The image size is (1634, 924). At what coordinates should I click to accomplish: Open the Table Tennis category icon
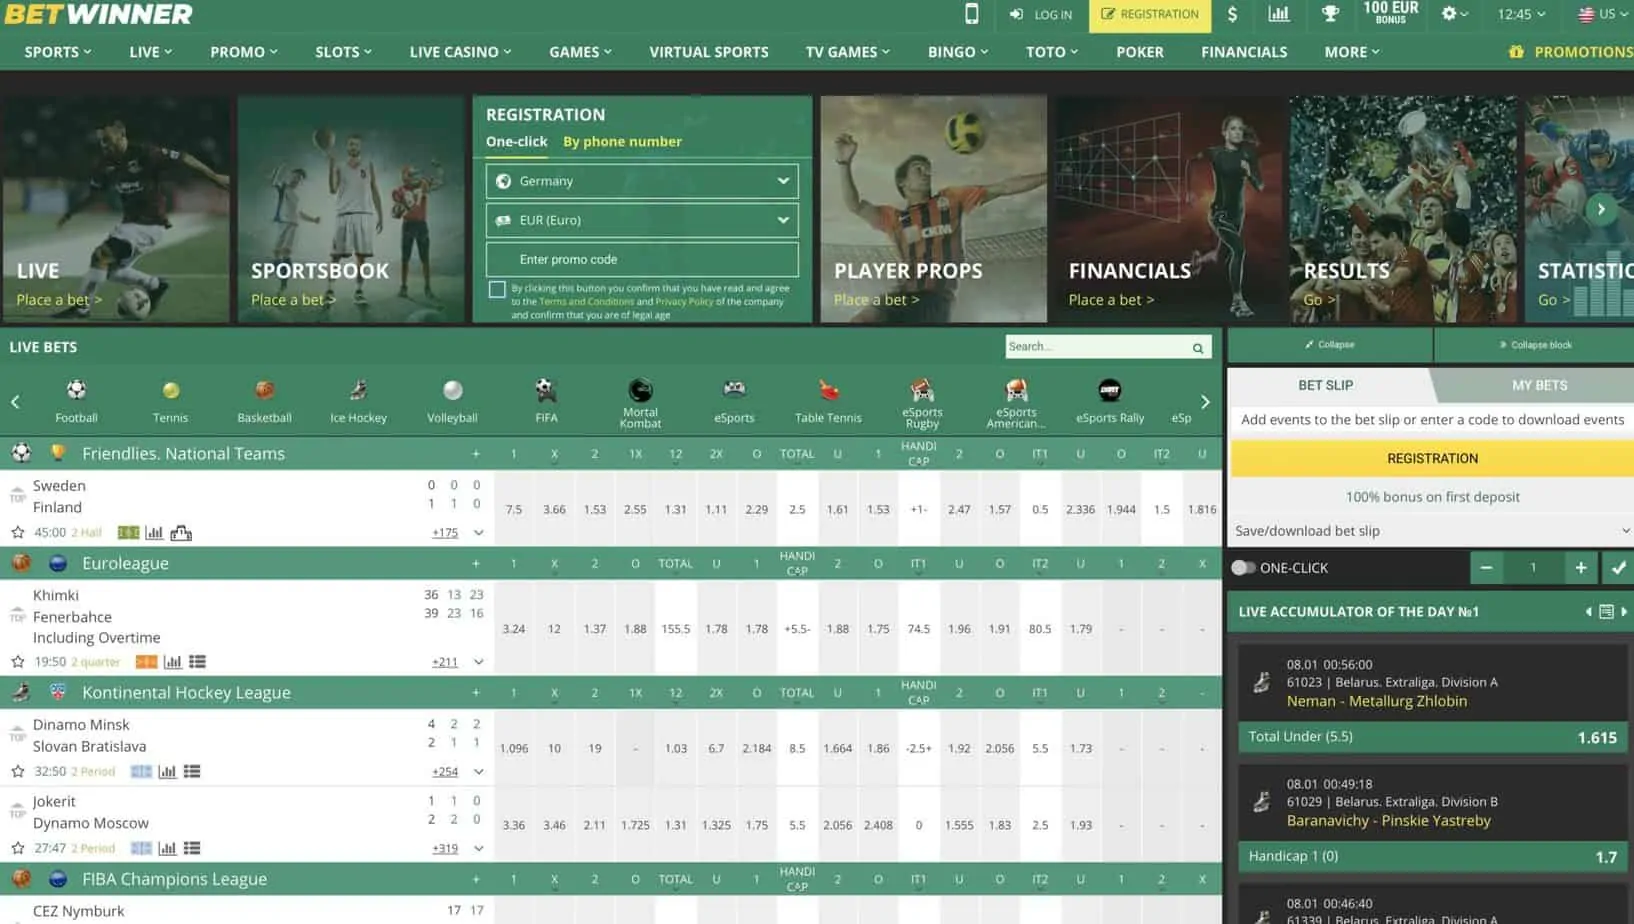828,391
